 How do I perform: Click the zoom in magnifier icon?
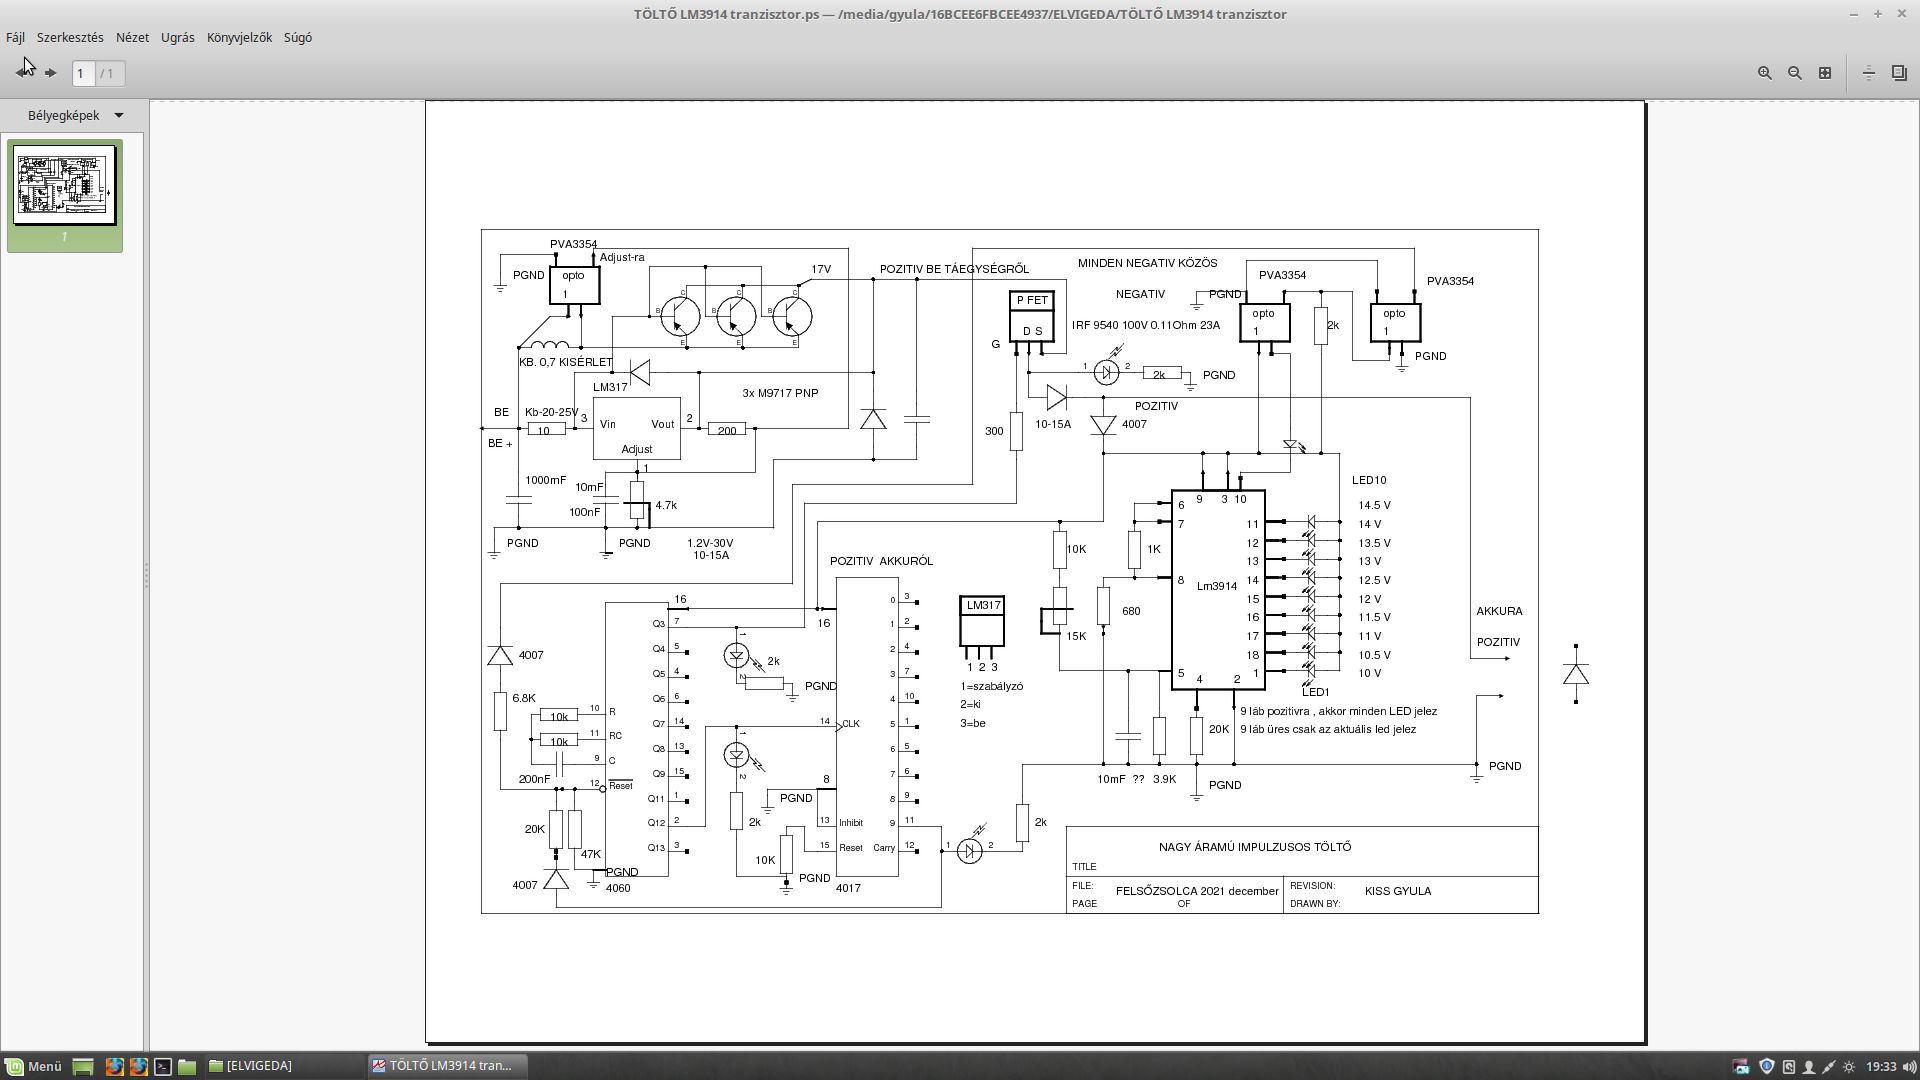pyautogui.click(x=1765, y=73)
